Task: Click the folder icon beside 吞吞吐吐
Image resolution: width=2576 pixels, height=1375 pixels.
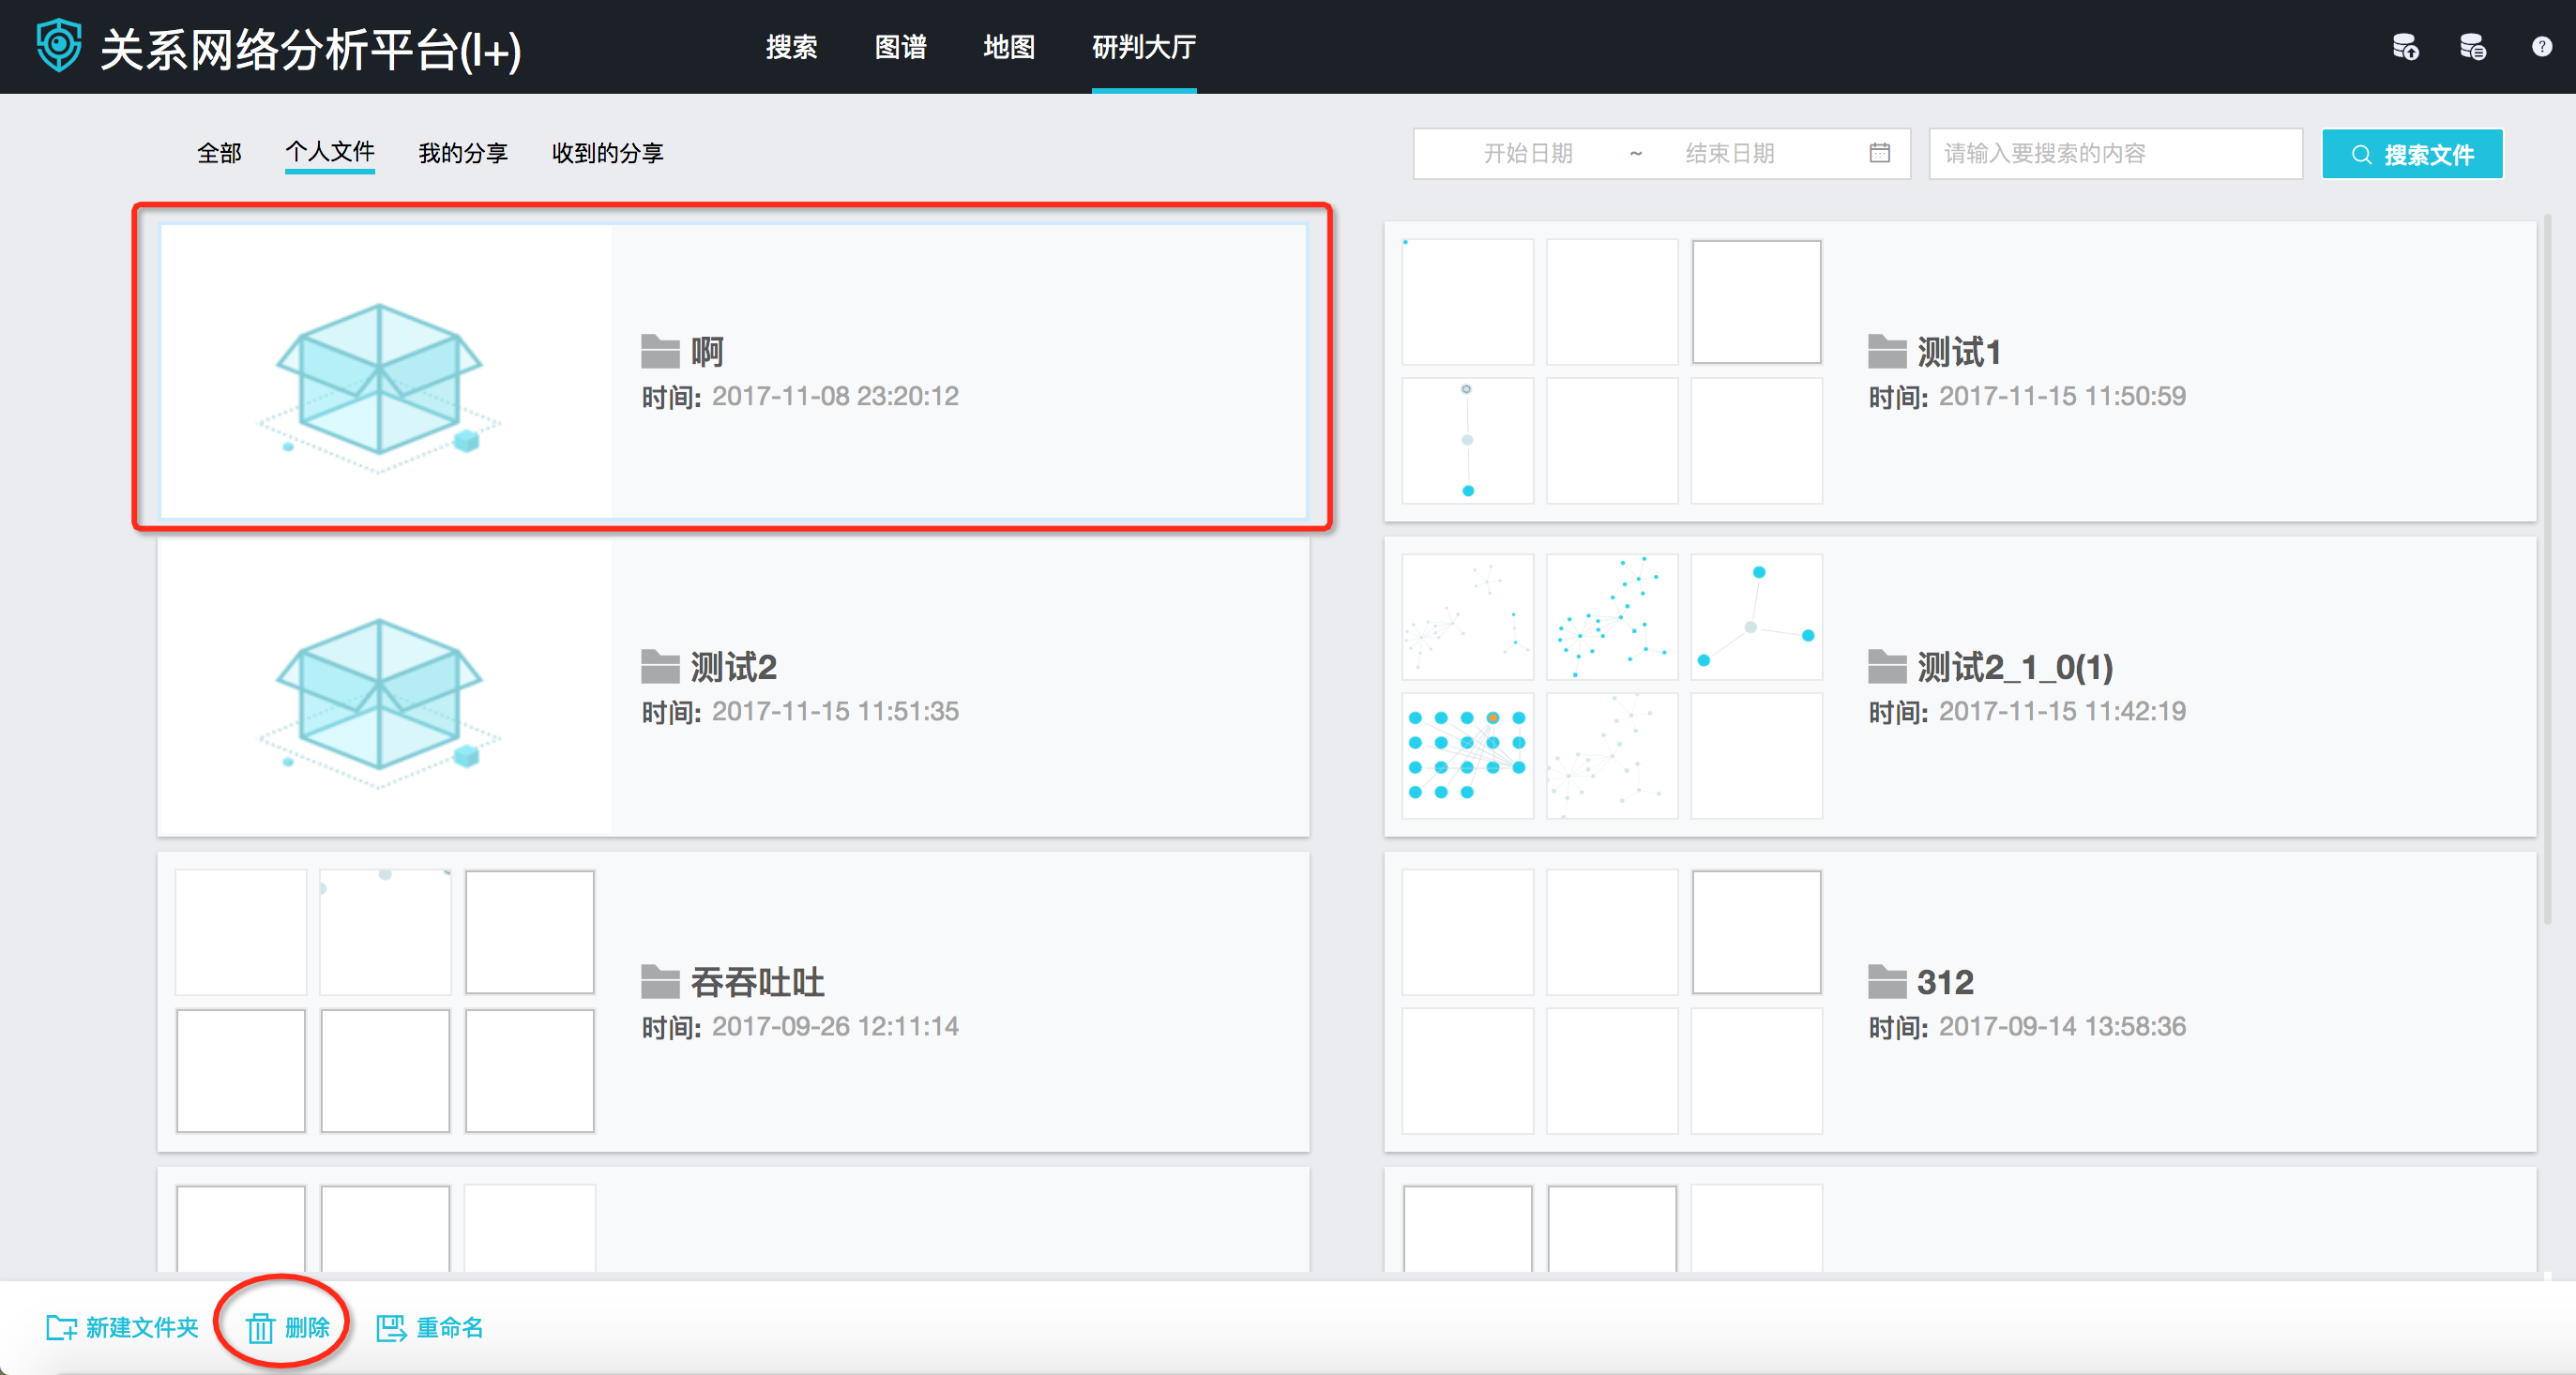Action: pyautogui.click(x=660, y=981)
